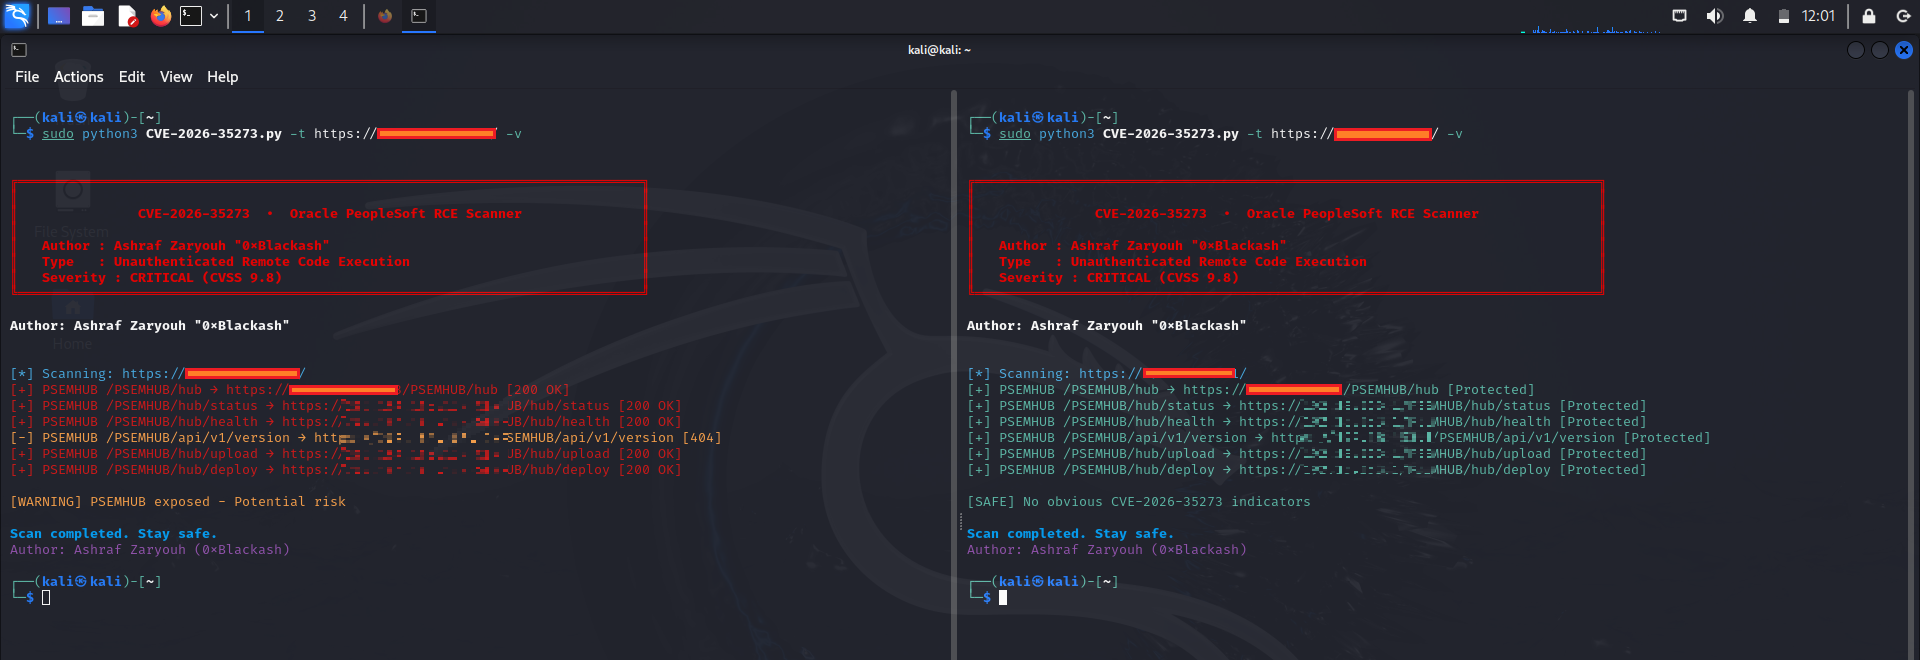Minimize the terminal window
Screen dimensions: 1920x660
[x=1856, y=50]
